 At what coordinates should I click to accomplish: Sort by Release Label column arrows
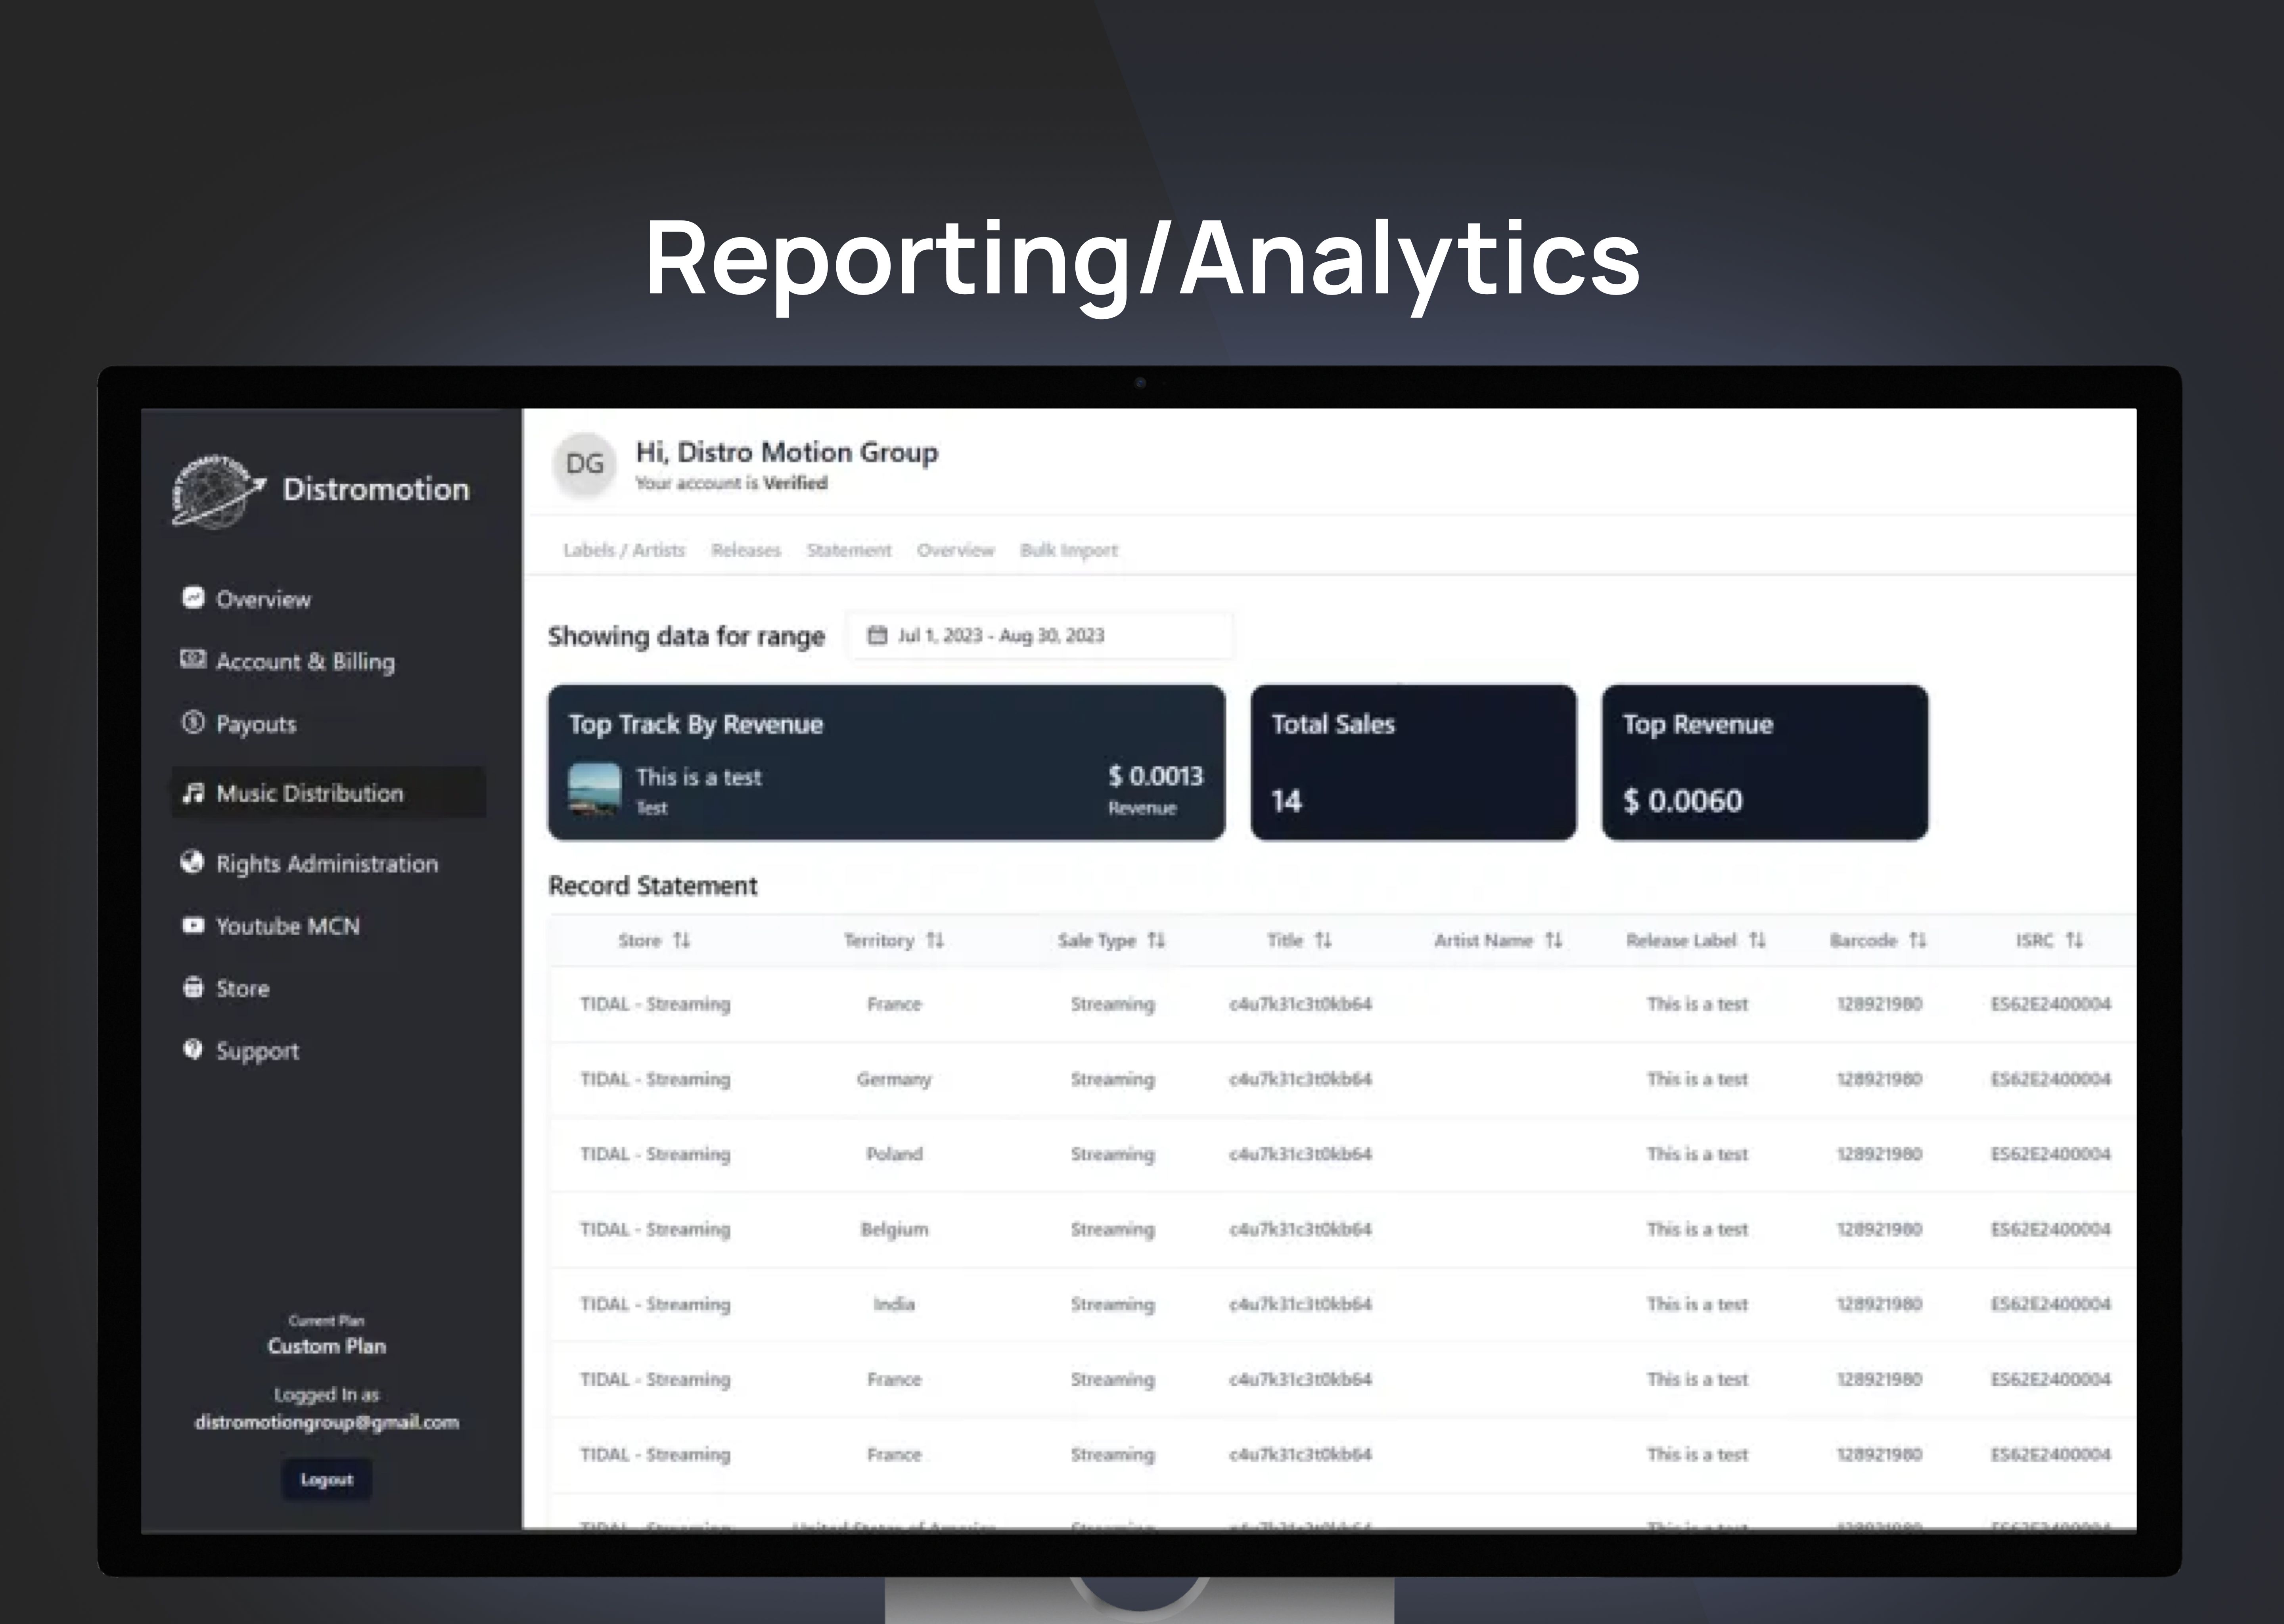tap(1757, 940)
